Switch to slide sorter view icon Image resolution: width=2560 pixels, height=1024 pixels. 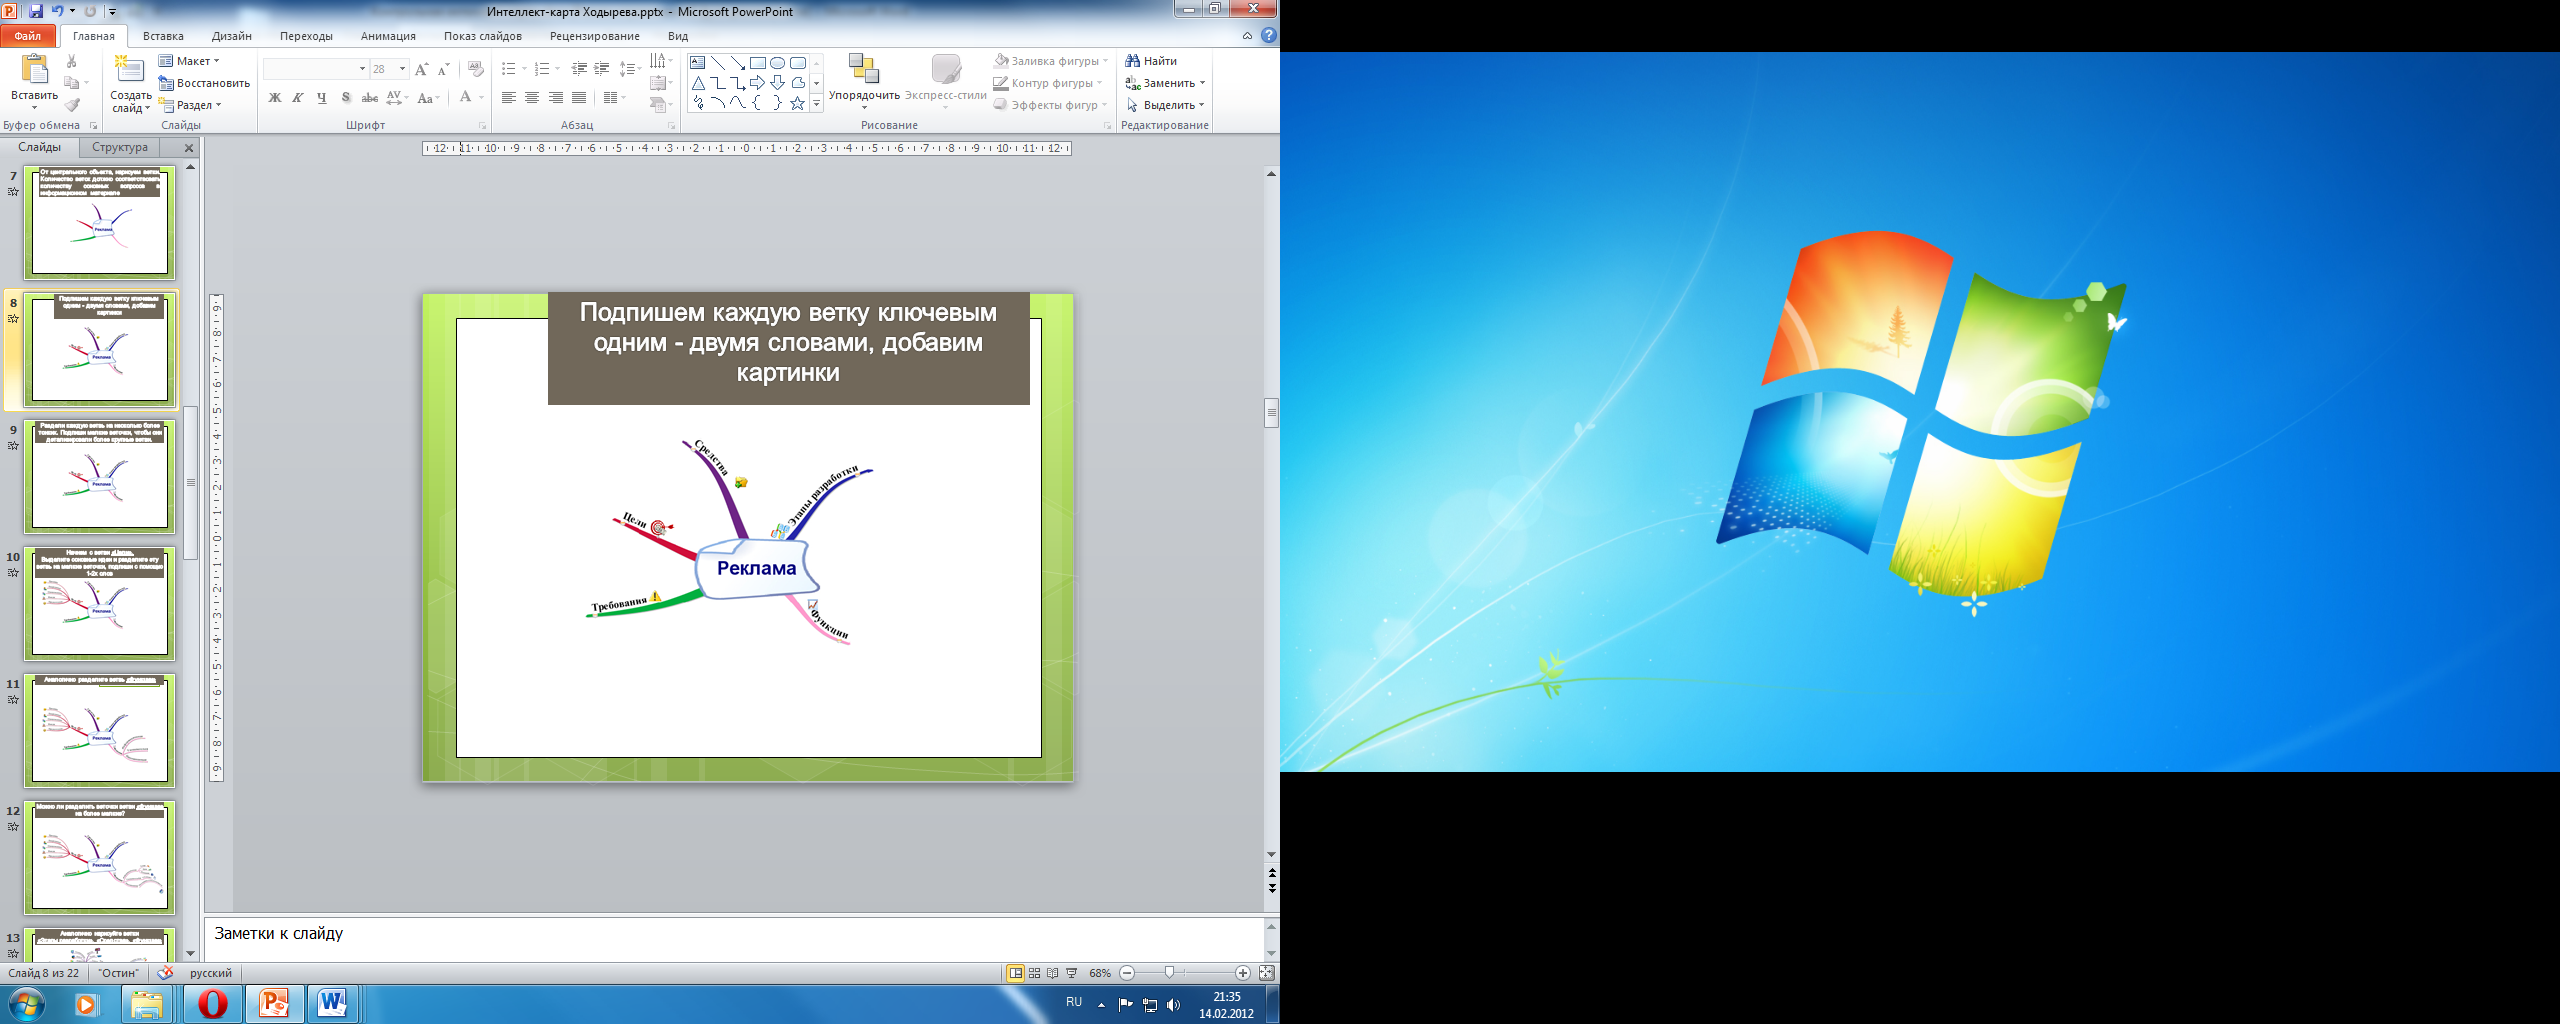click(1034, 973)
